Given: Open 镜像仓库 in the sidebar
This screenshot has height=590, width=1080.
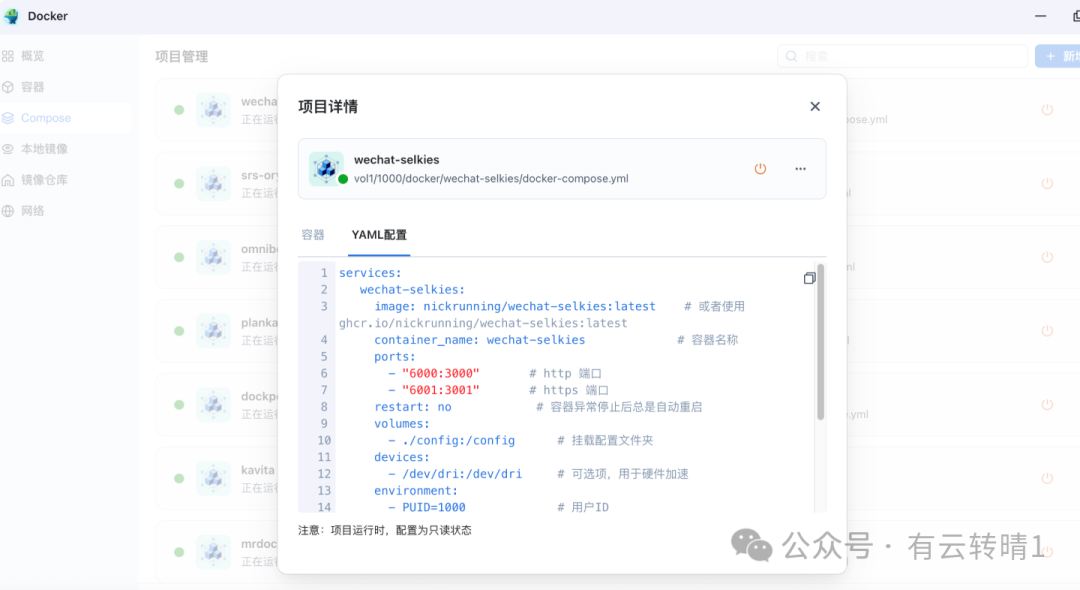Looking at the screenshot, I should pos(44,180).
